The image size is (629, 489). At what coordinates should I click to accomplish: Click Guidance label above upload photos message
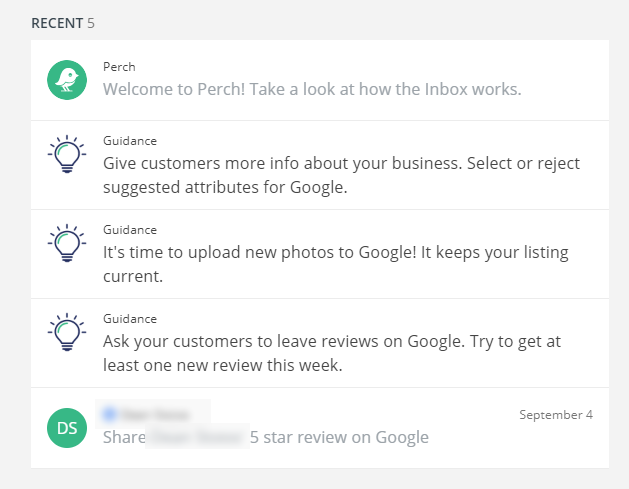(x=130, y=230)
